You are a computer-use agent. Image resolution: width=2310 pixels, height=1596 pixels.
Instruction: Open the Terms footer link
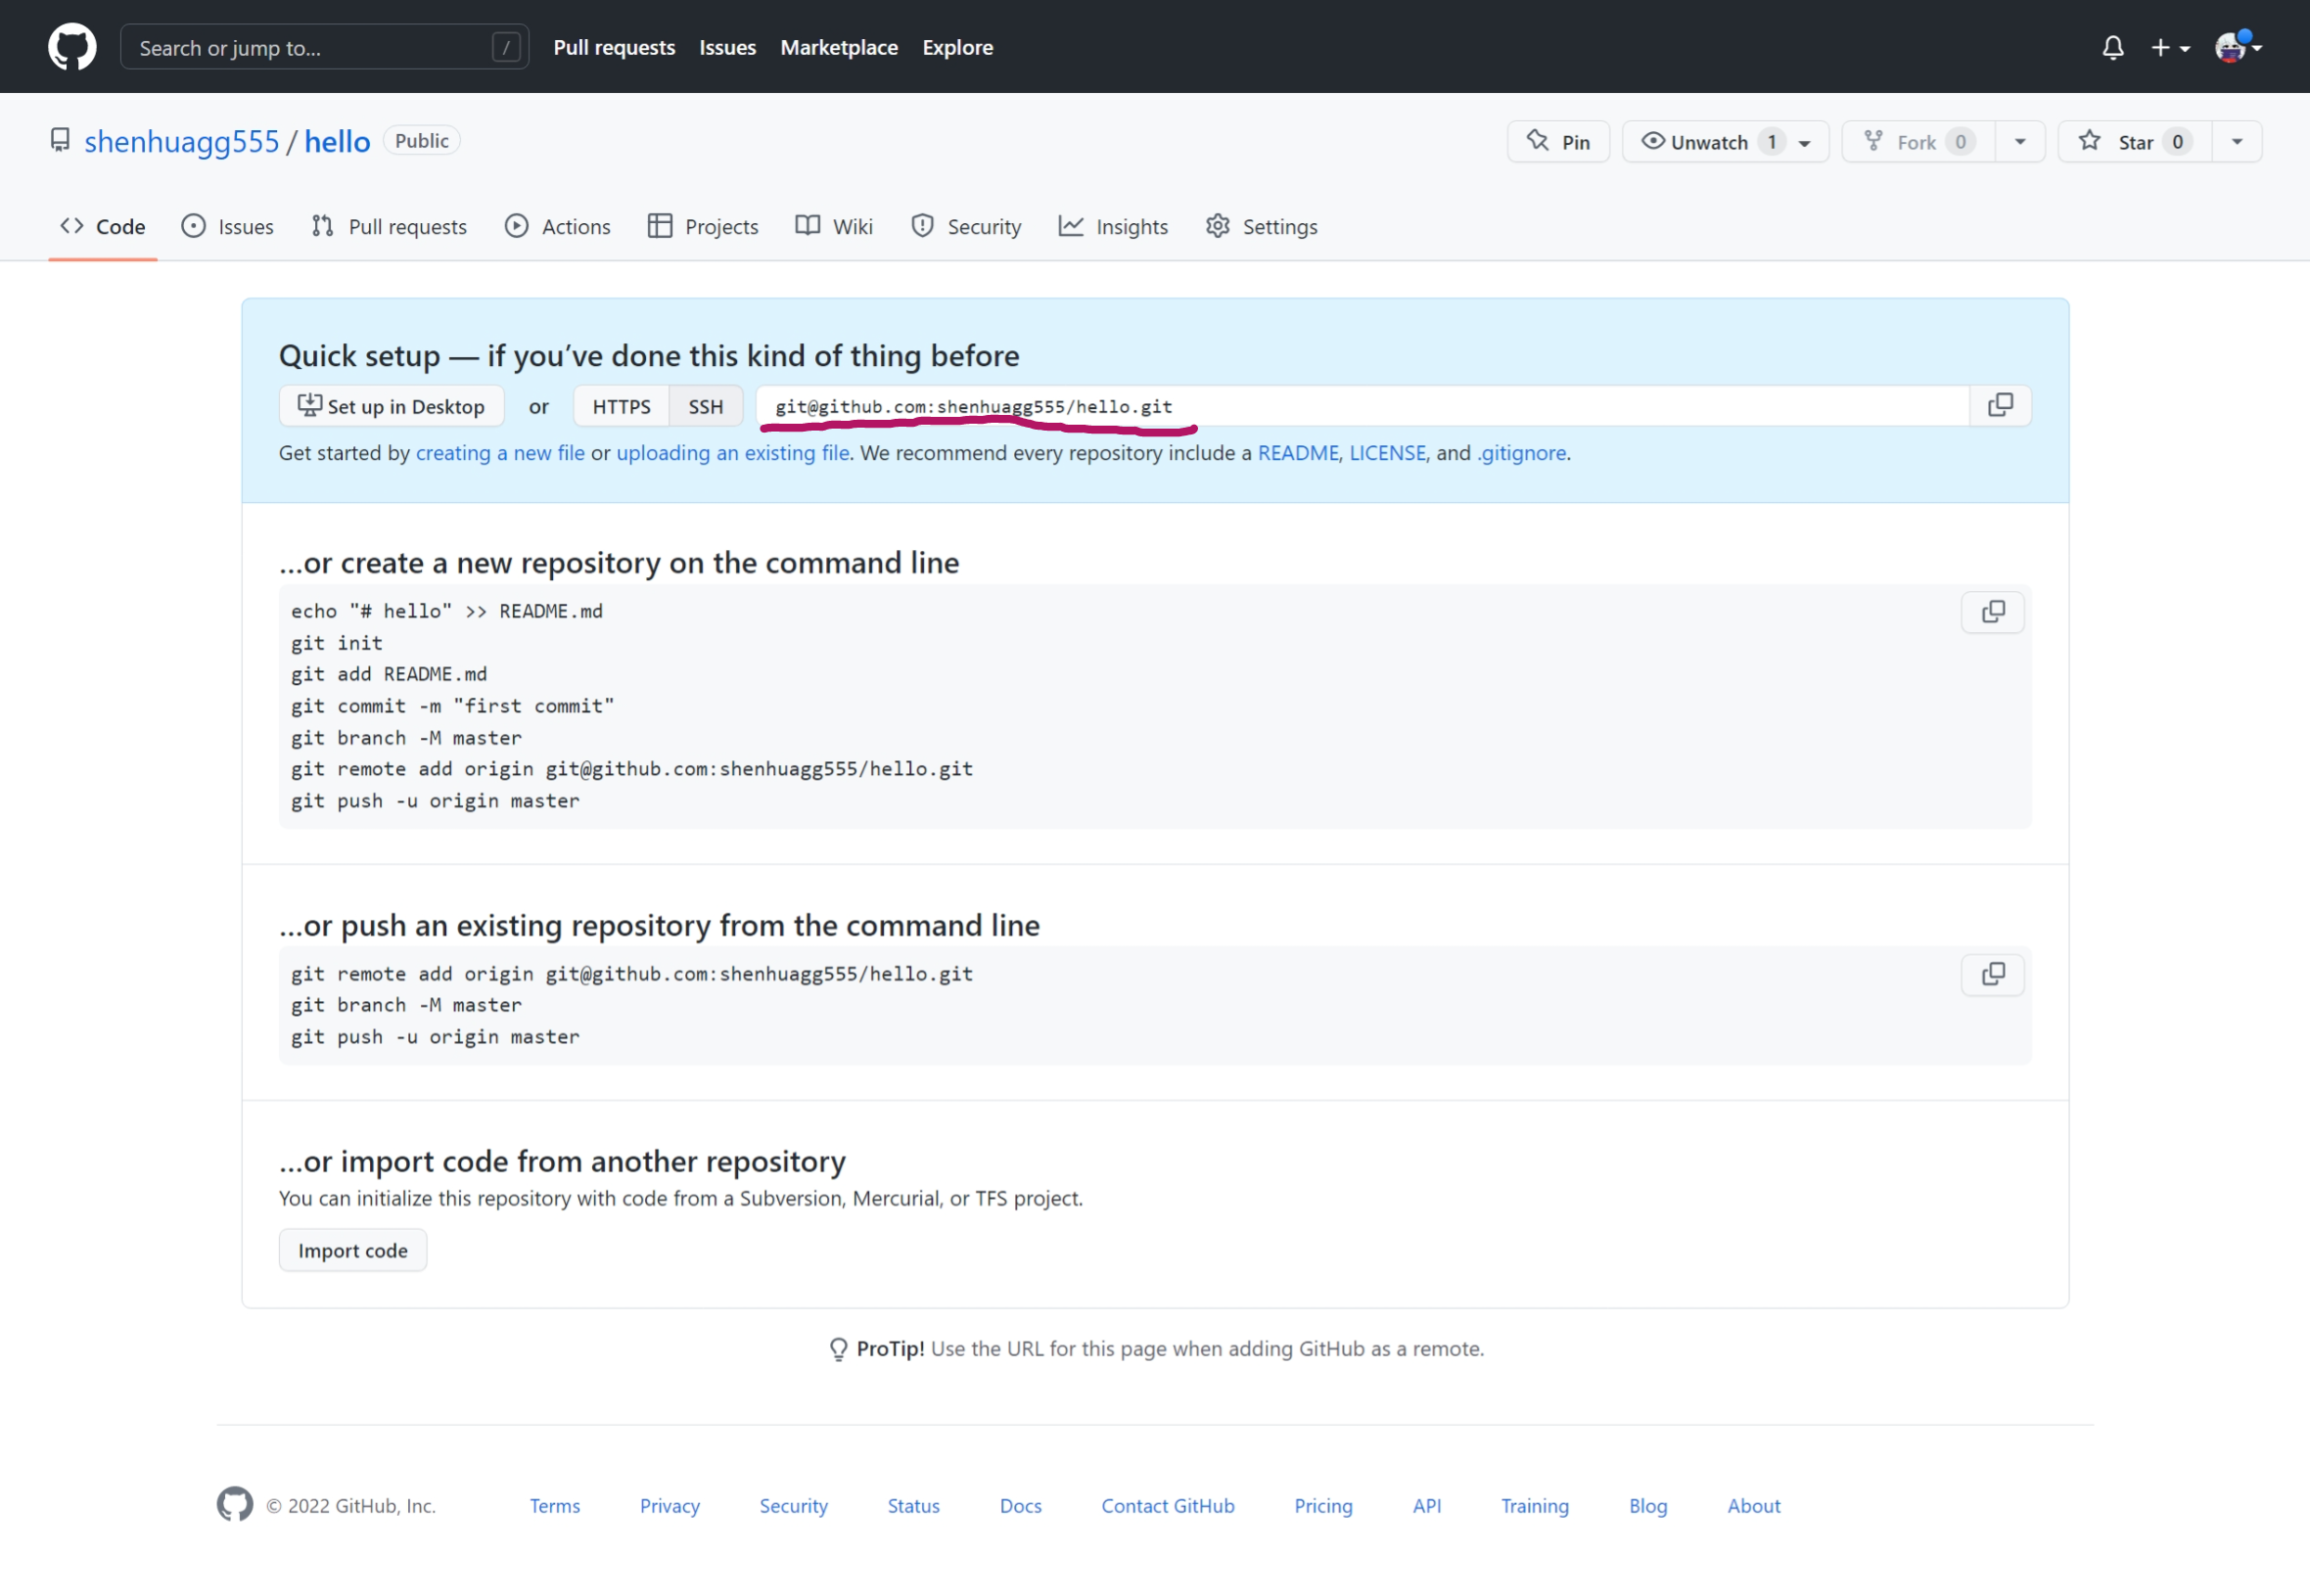tap(555, 1505)
